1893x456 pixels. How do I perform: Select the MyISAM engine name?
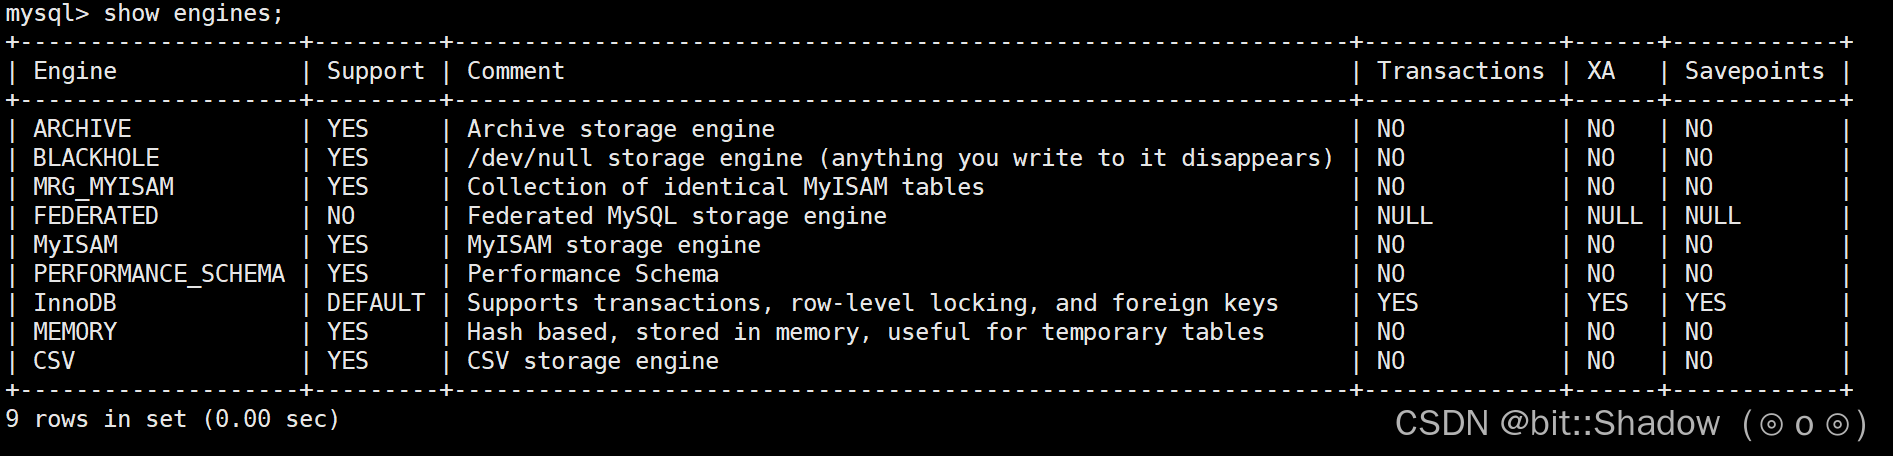coord(75,246)
